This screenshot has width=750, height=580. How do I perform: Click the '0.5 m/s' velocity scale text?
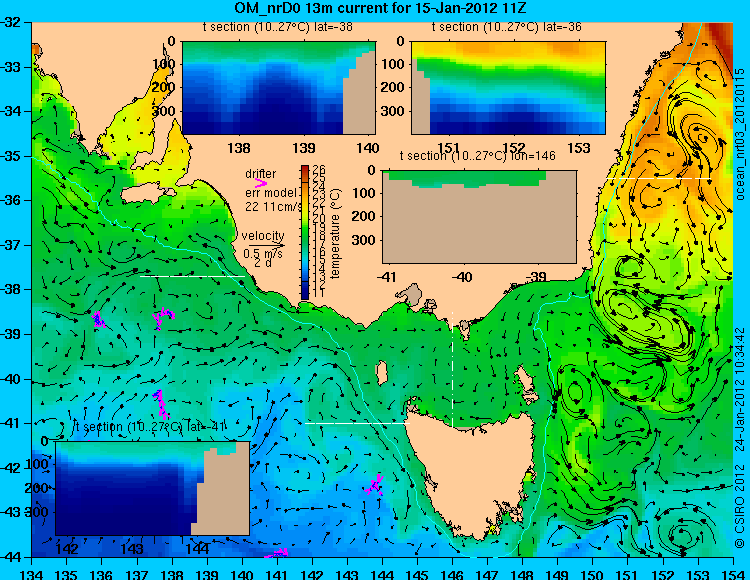point(263,253)
